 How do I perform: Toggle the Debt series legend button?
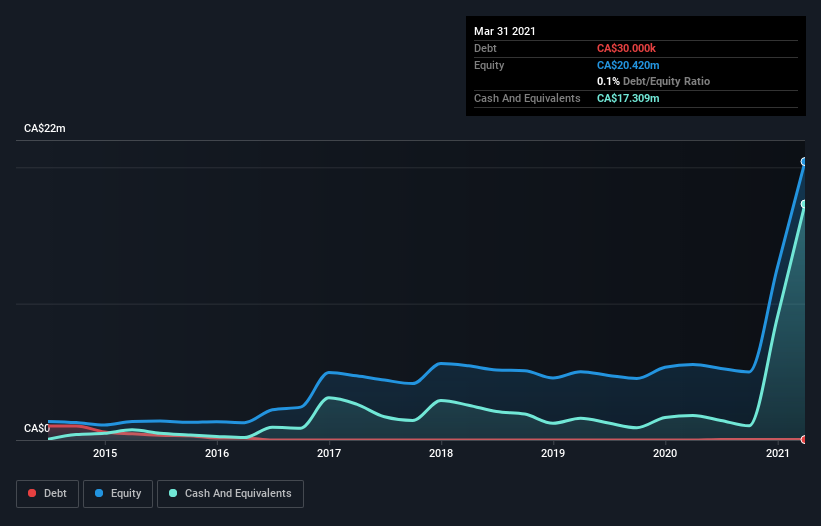tap(47, 494)
